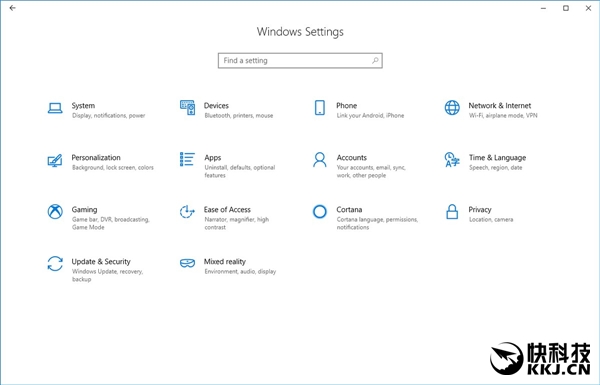The image size is (600, 385).
Task: Open the Mixed reality text link
Action: (225, 261)
